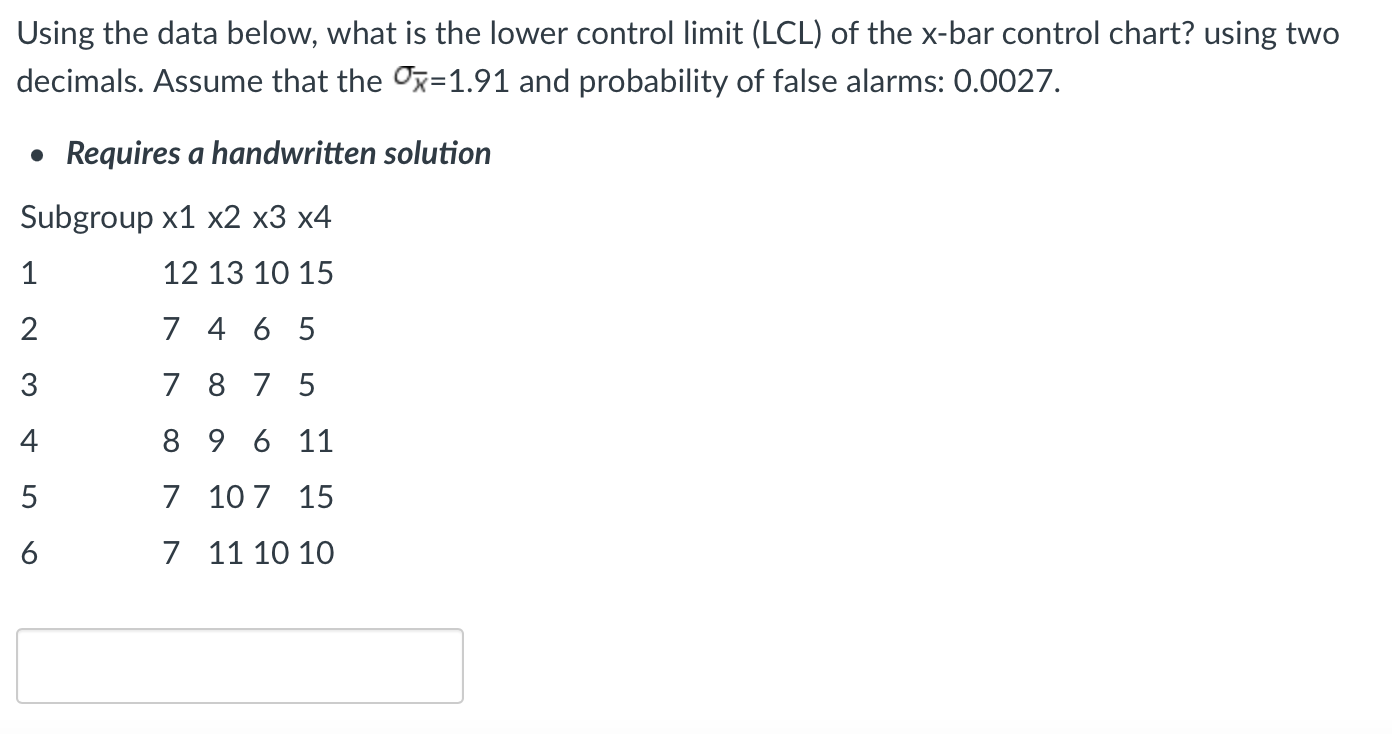
Task: Select subgroup 5 row label
Action: point(27,497)
